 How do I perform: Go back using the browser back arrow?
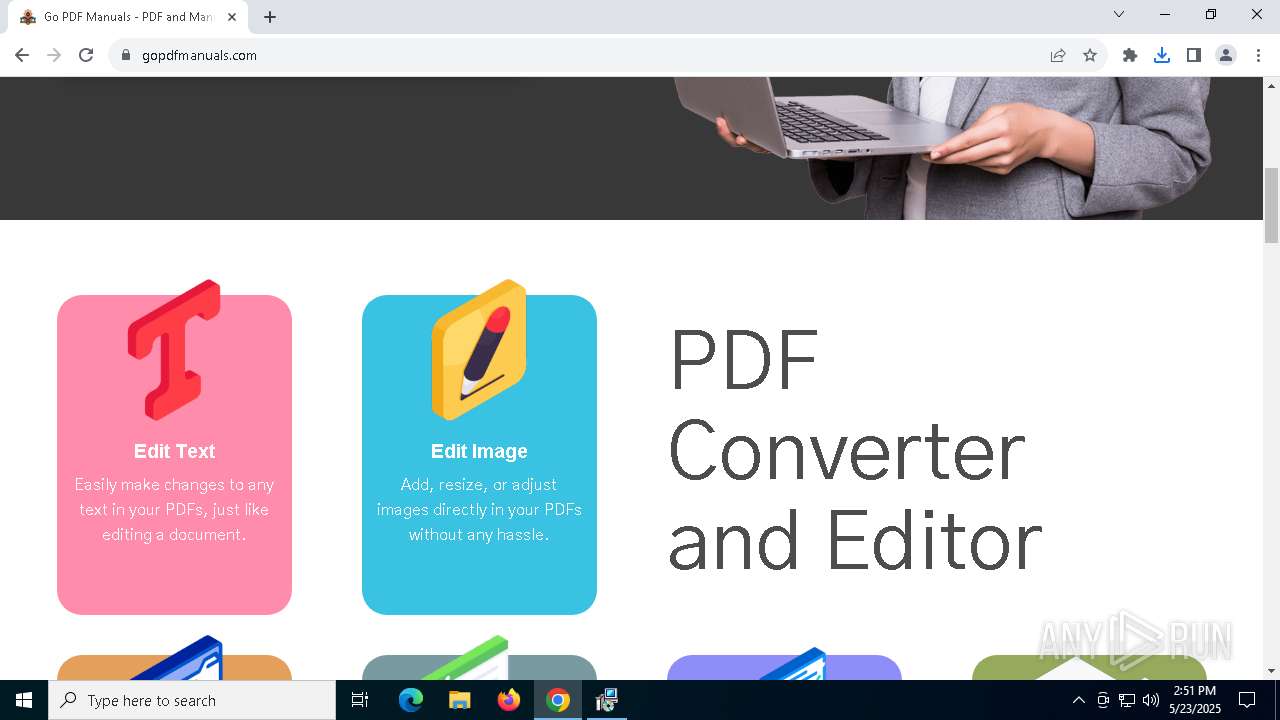[22, 55]
